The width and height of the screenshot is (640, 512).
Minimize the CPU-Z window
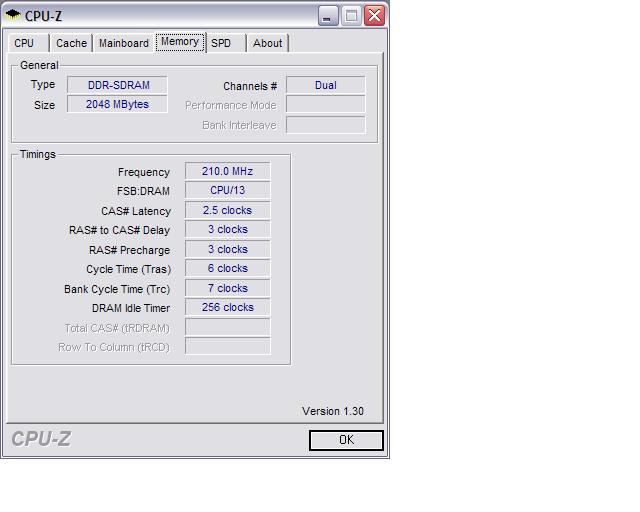[328, 16]
